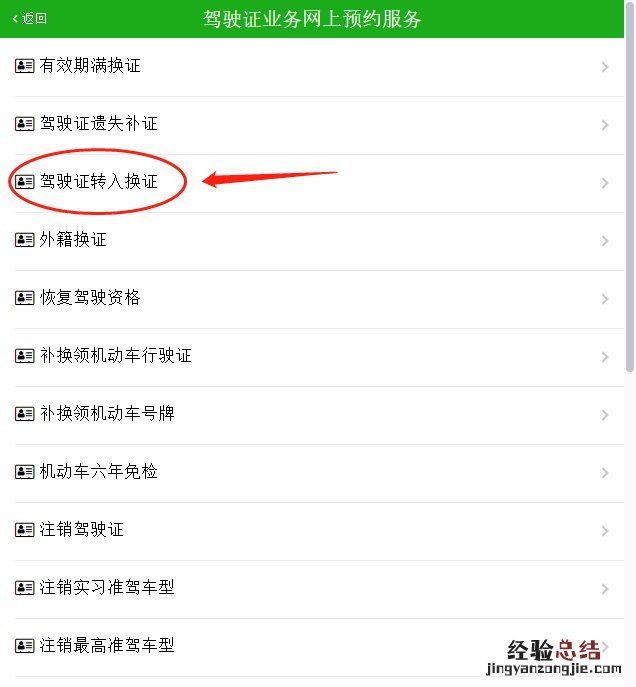636x687 pixels.
Task: Open the chevron arrow on 外籍换证 row
Action: [605, 241]
